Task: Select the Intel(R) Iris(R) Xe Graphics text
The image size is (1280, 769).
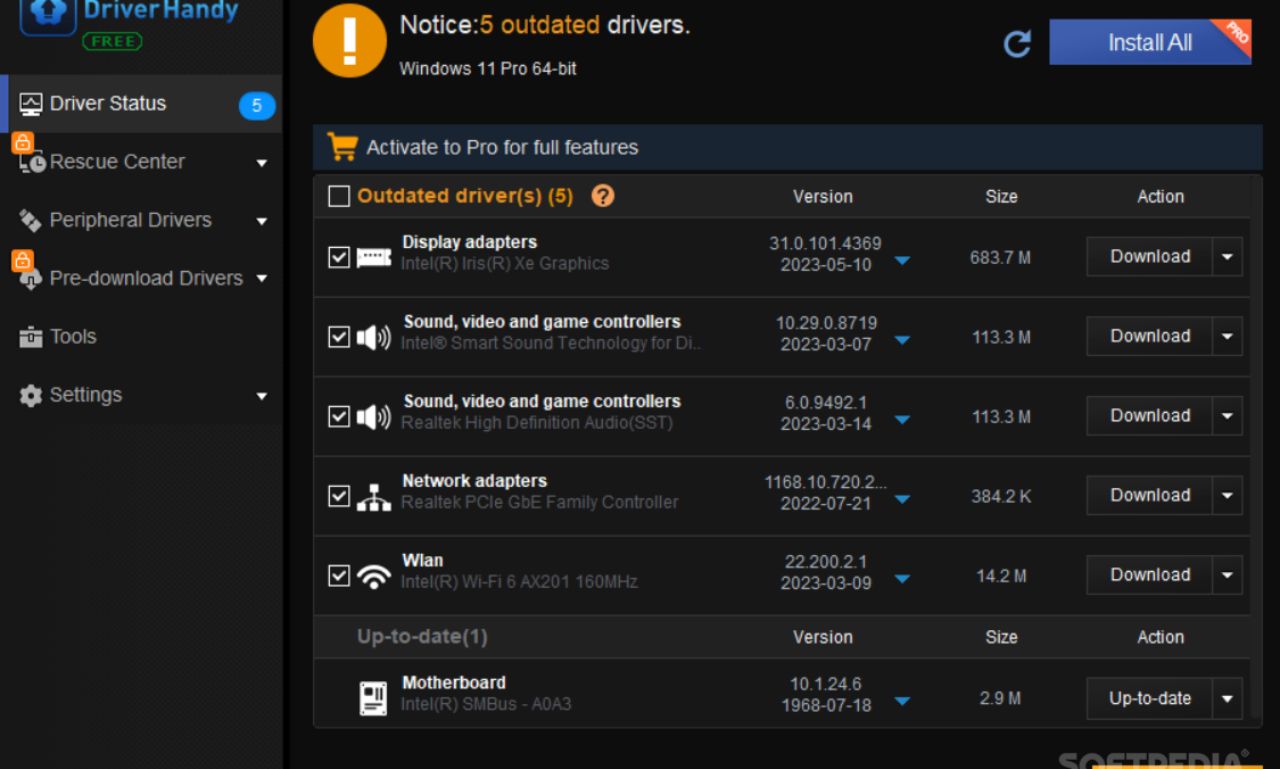Action: 505,264
